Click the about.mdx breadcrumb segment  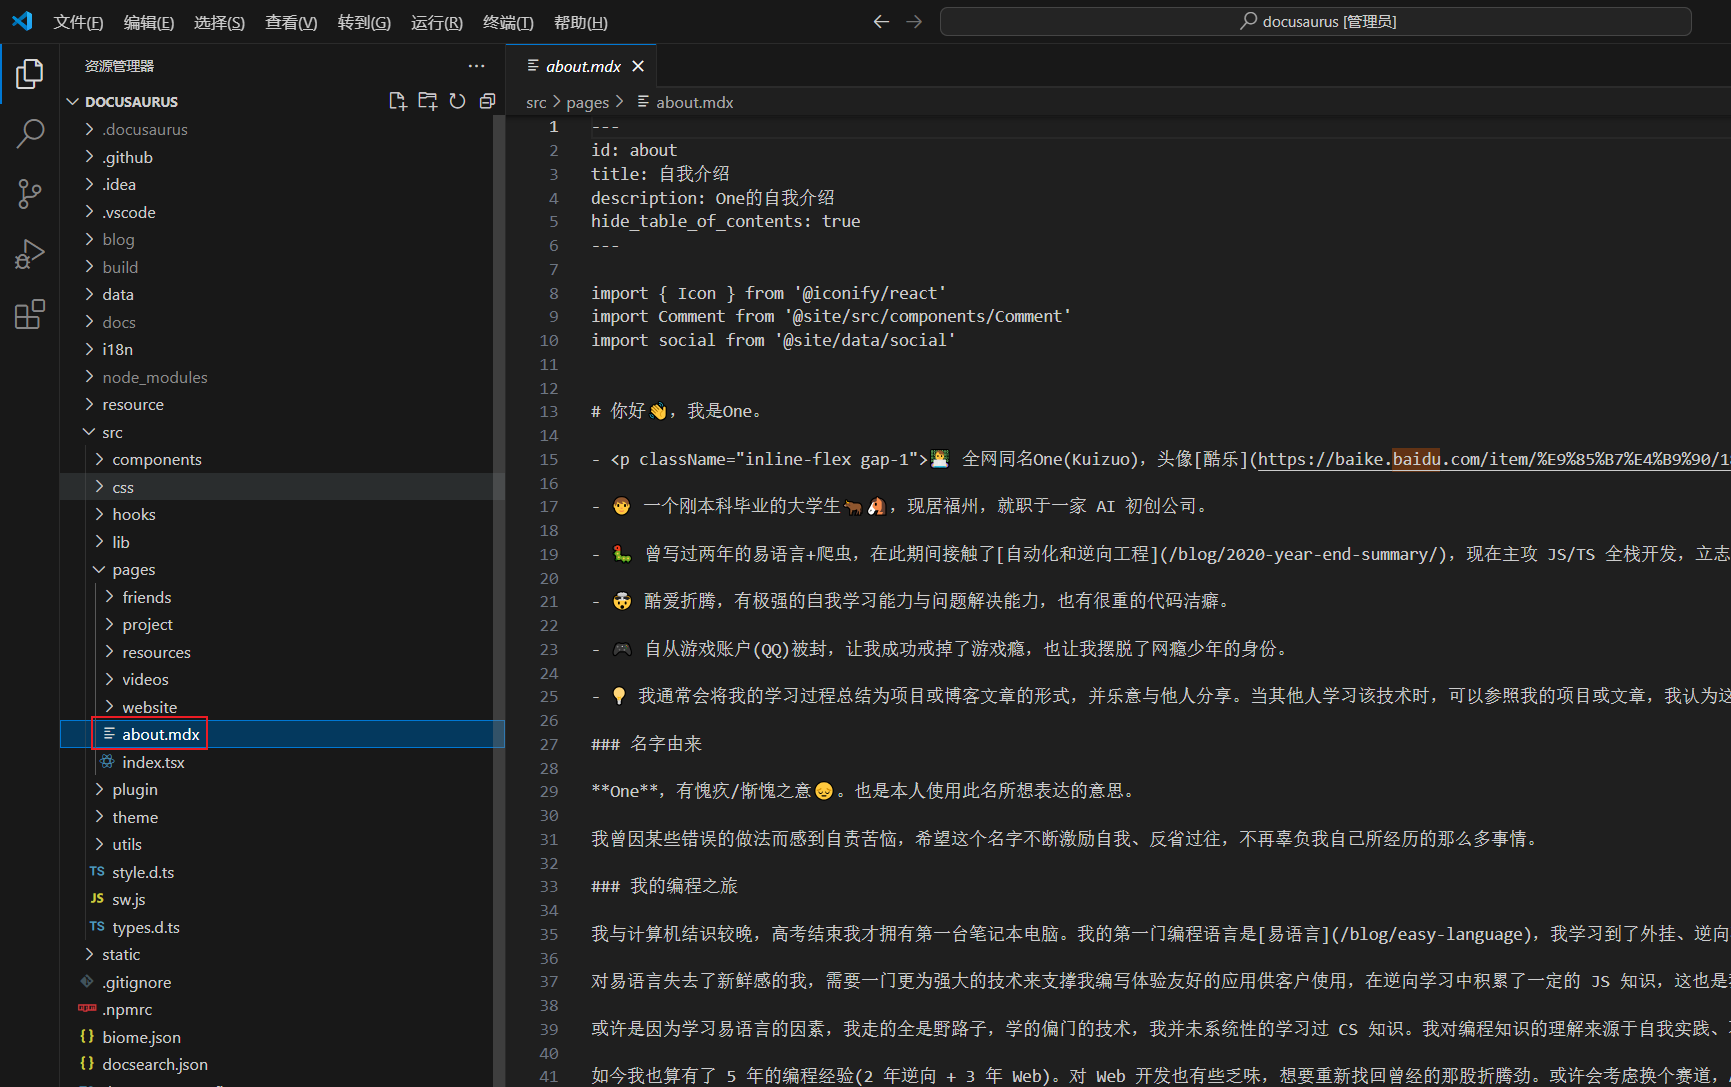click(694, 102)
